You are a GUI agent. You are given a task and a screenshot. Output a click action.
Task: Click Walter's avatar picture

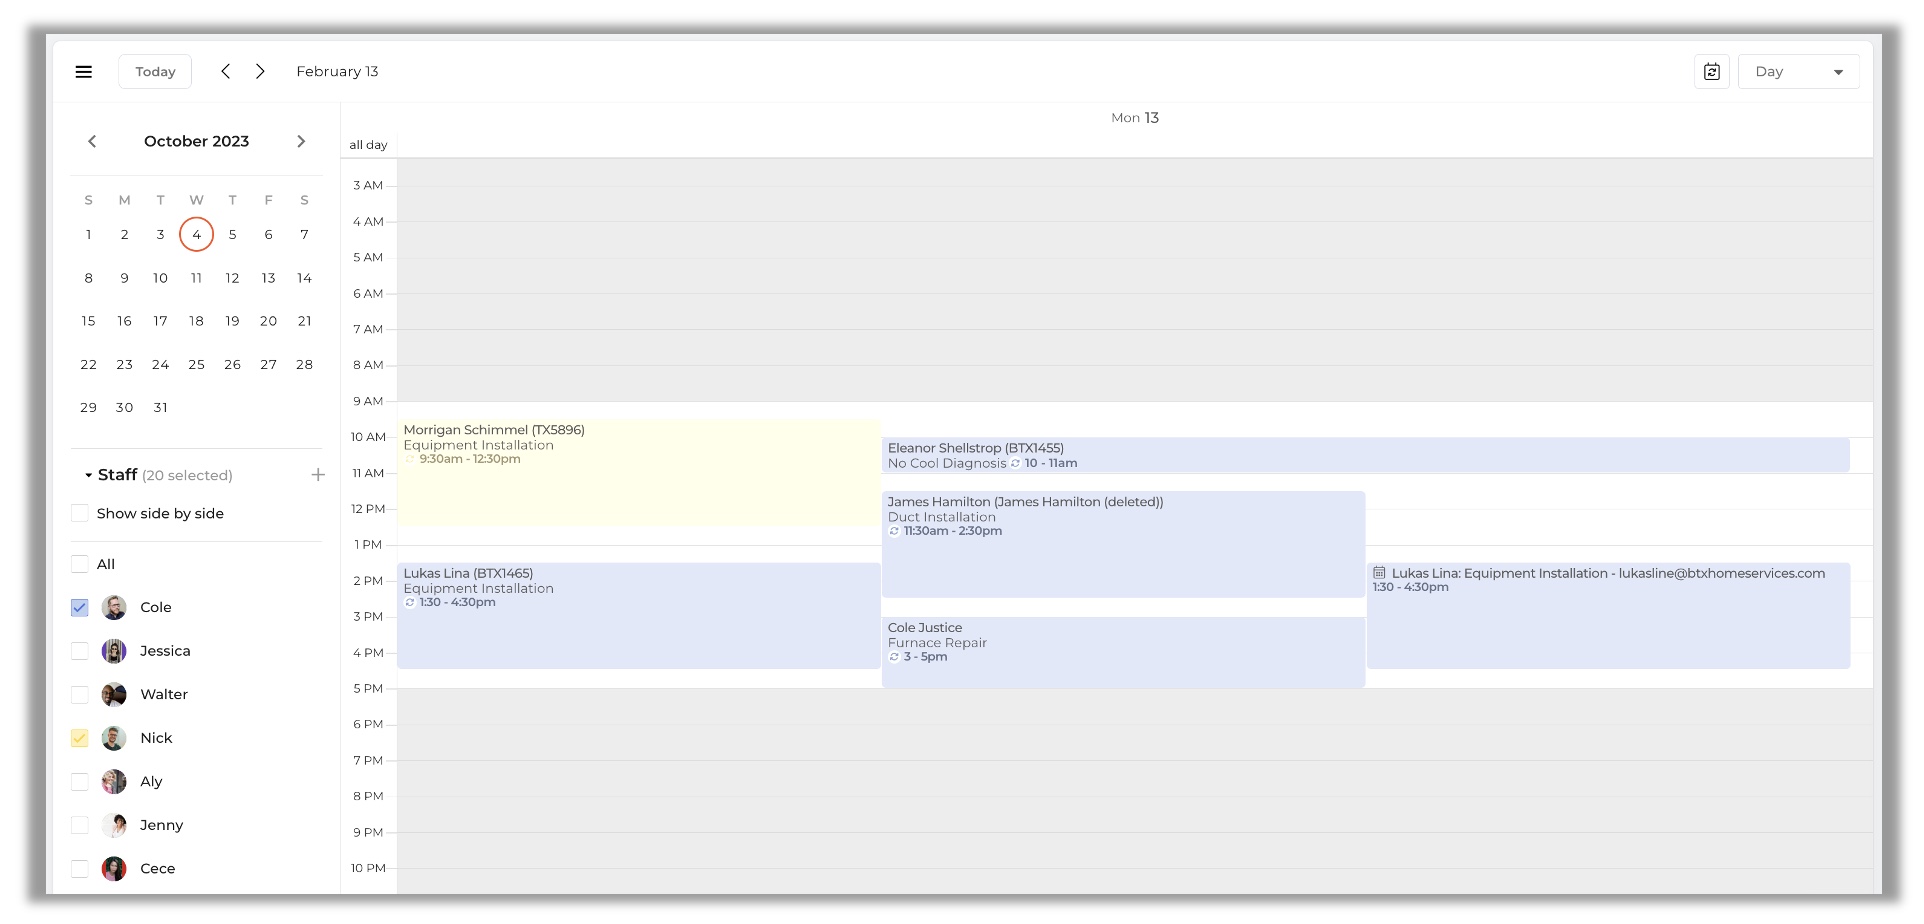coord(114,695)
